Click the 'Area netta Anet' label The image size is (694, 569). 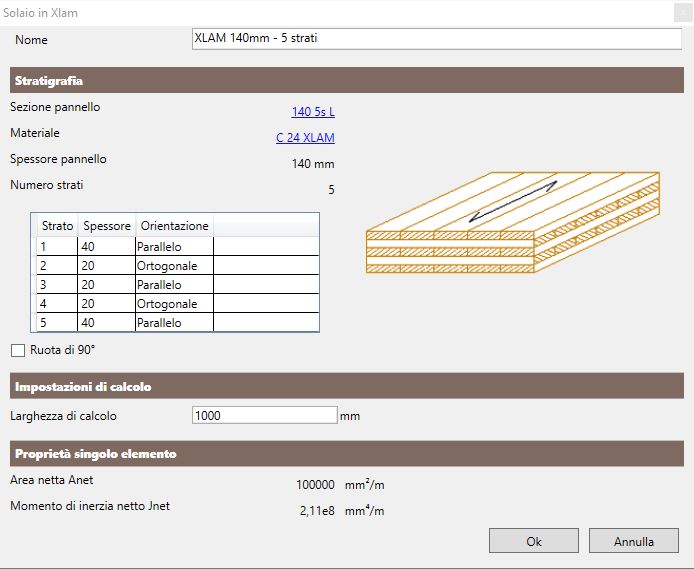point(52,480)
